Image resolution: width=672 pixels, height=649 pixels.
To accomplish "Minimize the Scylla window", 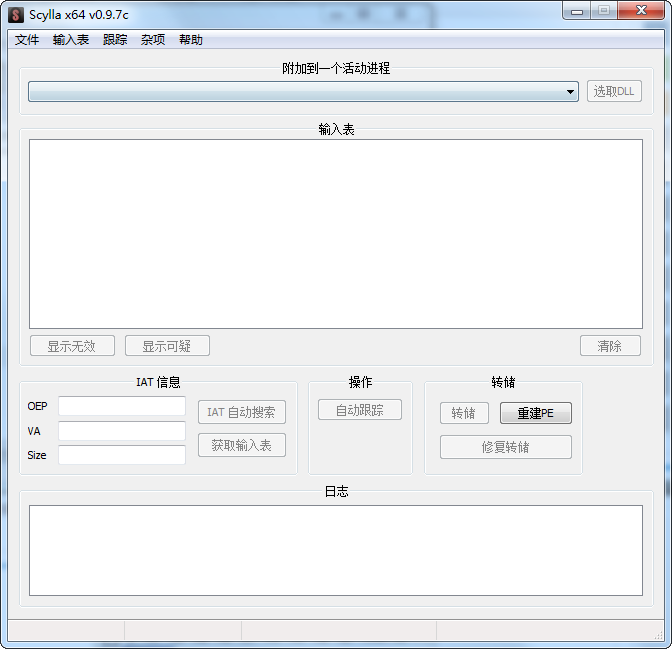I will tap(577, 11).
